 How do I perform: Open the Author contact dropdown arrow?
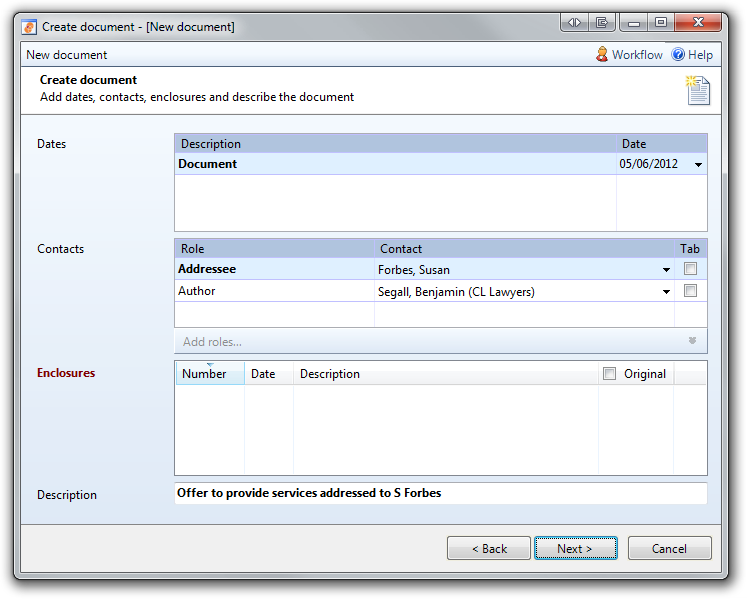click(666, 292)
